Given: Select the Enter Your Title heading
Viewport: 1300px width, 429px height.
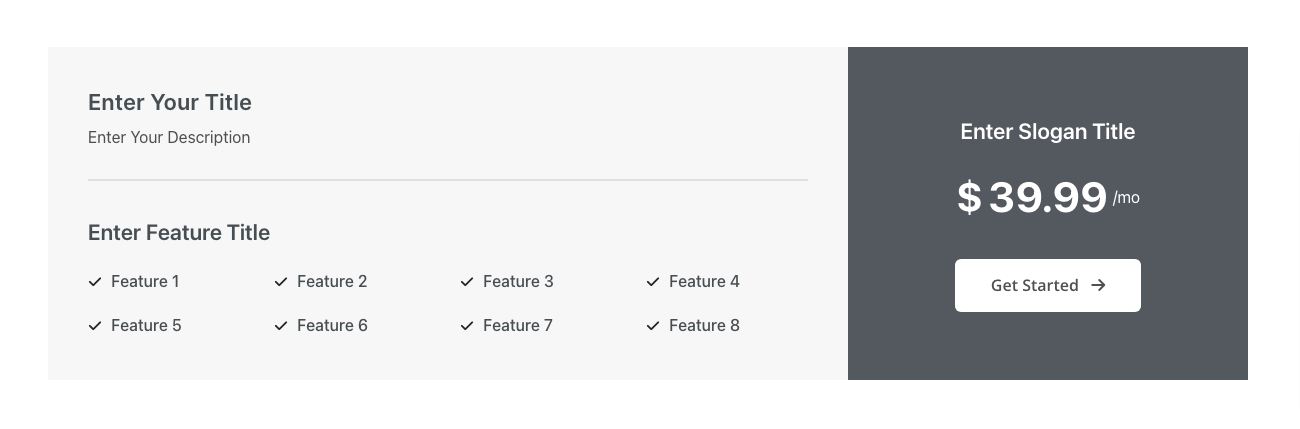Looking at the screenshot, I should point(170,102).
